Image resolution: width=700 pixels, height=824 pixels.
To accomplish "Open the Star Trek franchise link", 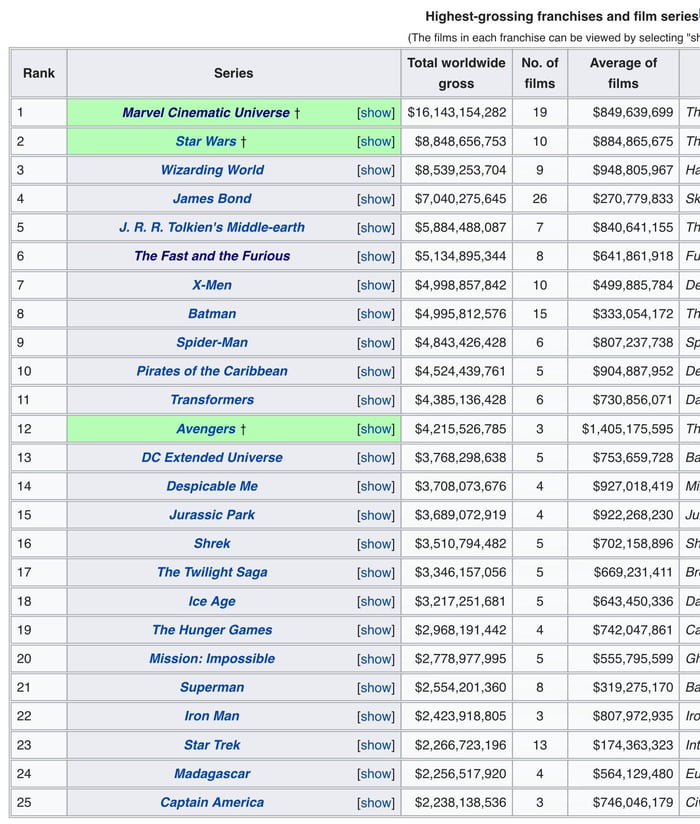I will (x=212, y=744).
